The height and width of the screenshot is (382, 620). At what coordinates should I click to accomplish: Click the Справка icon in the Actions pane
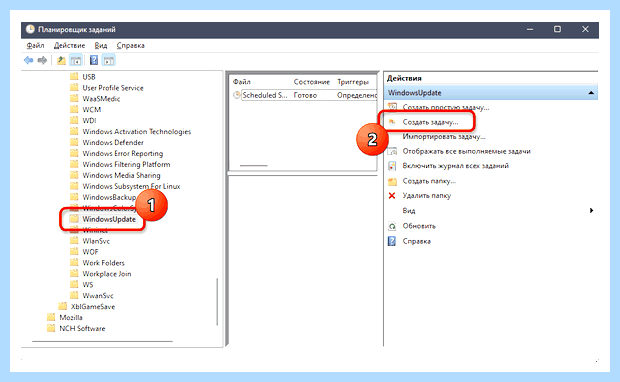pyautogui.click(x=392, y=241)
